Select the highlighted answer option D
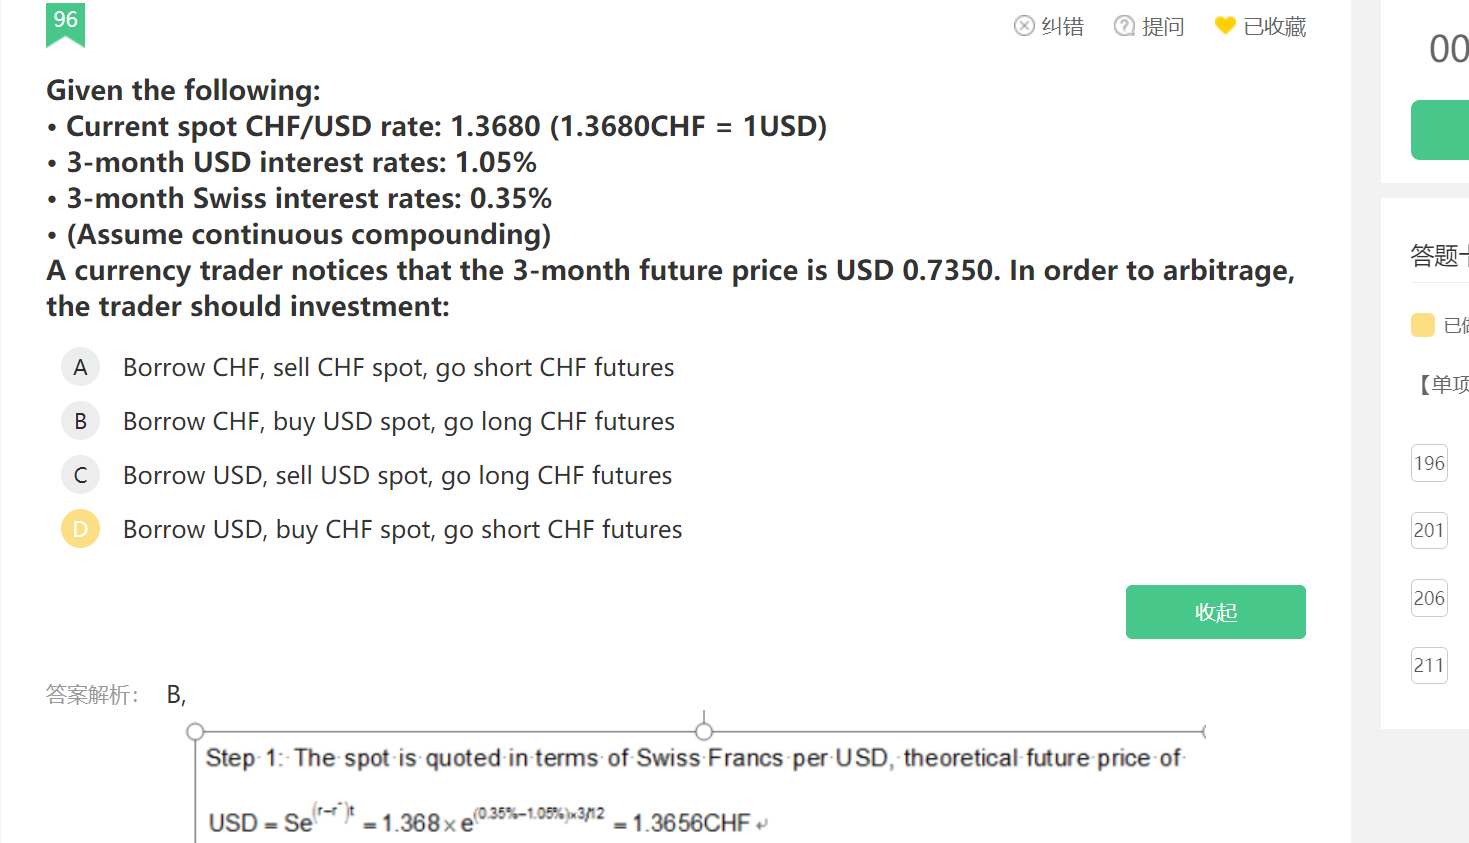 [81, 529]
